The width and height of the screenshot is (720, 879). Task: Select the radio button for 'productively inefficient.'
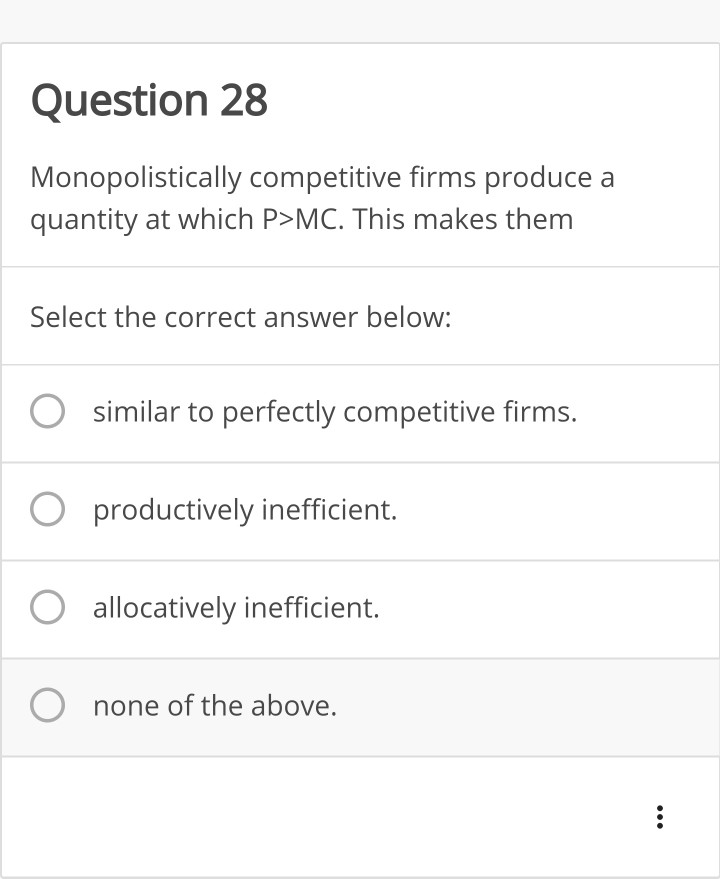(47, 510)
